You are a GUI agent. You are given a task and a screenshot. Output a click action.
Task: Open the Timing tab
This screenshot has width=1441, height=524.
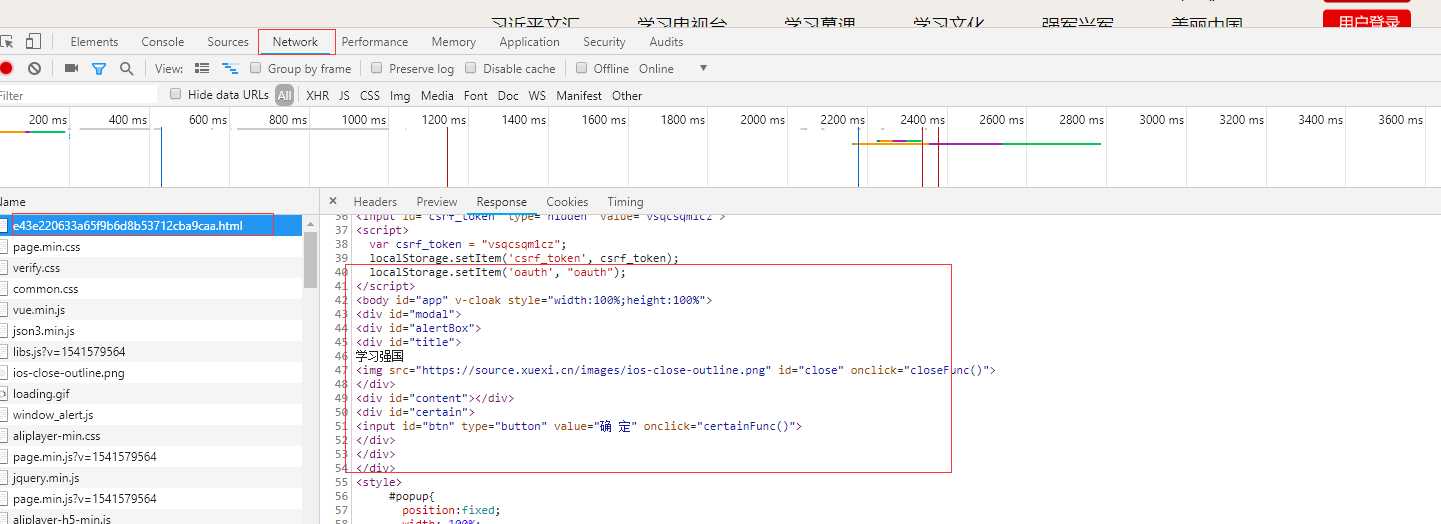click(625, 202)
